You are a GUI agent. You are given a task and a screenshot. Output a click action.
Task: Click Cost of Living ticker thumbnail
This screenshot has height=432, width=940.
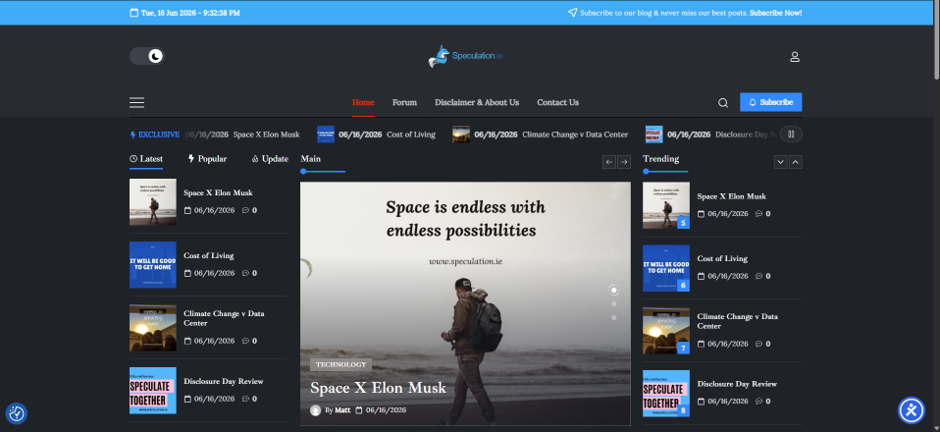[326, 134]
